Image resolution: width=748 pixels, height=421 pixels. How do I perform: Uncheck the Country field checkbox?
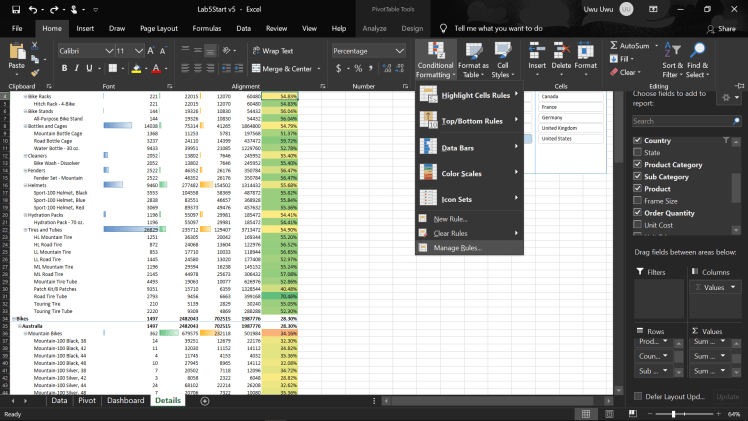coord(637,141)
